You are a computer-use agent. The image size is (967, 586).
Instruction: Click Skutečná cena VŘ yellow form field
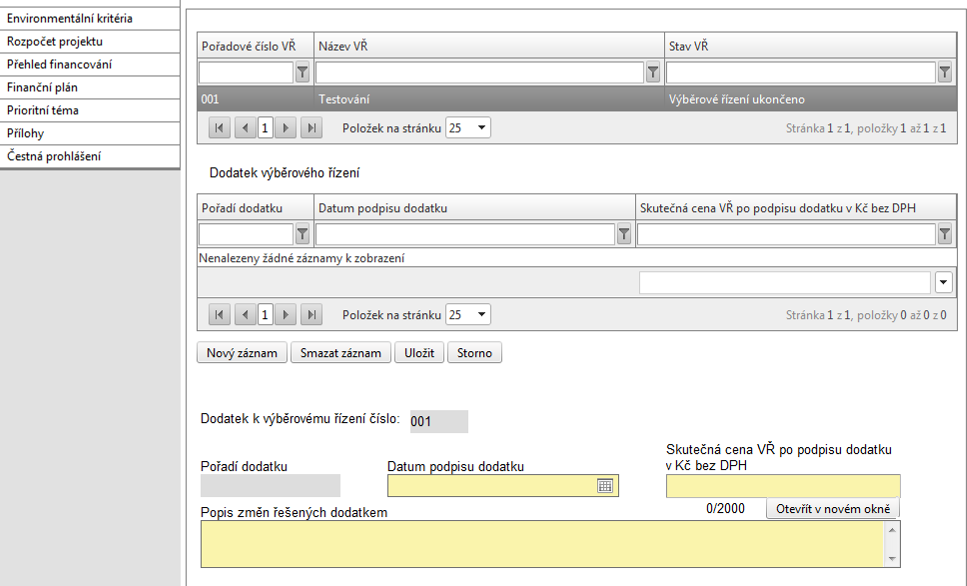pyautogui.click(x=783, y=486)
